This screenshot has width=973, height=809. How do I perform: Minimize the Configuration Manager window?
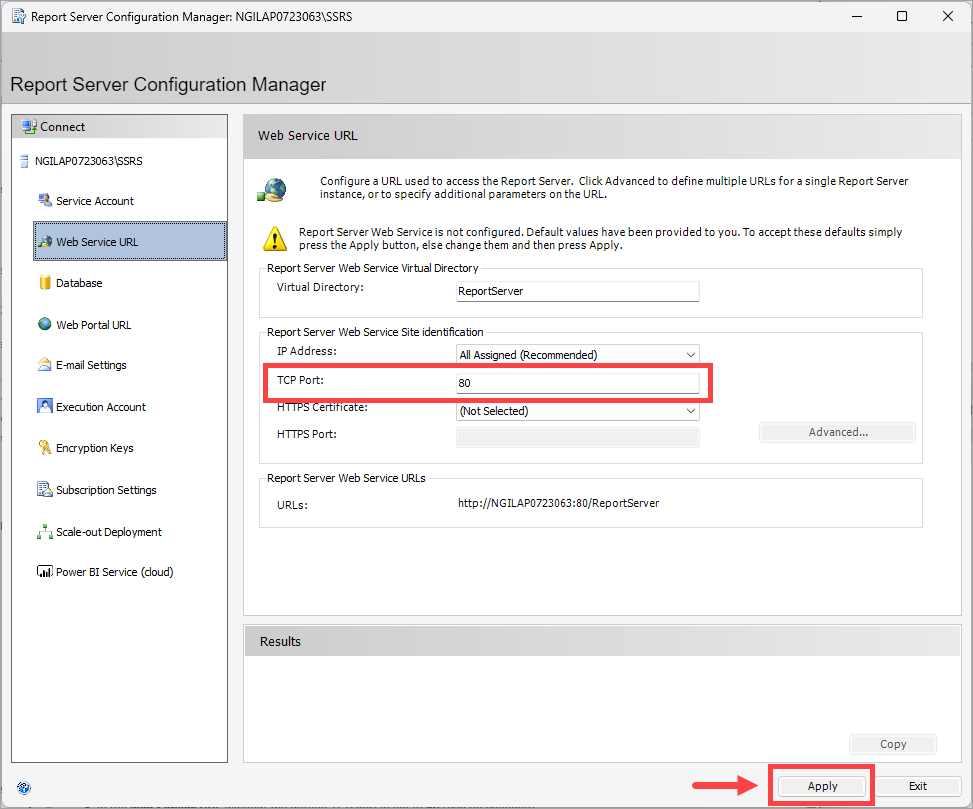tap(857, 16)
